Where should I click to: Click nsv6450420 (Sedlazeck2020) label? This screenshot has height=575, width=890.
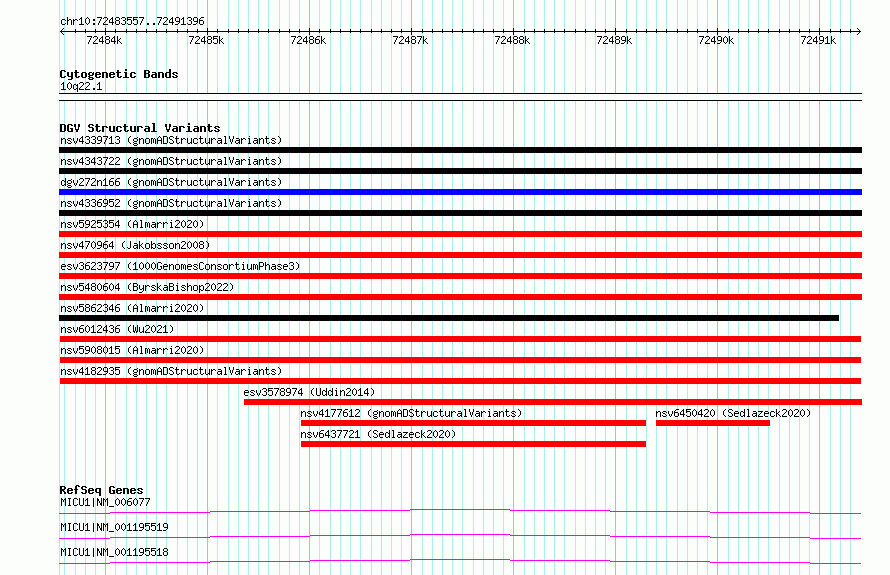point(733,413)
